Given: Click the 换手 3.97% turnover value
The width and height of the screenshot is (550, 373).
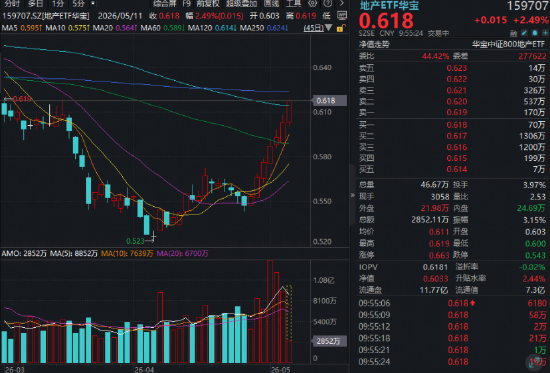Looking at the screenshot, I should click(535, 185).
